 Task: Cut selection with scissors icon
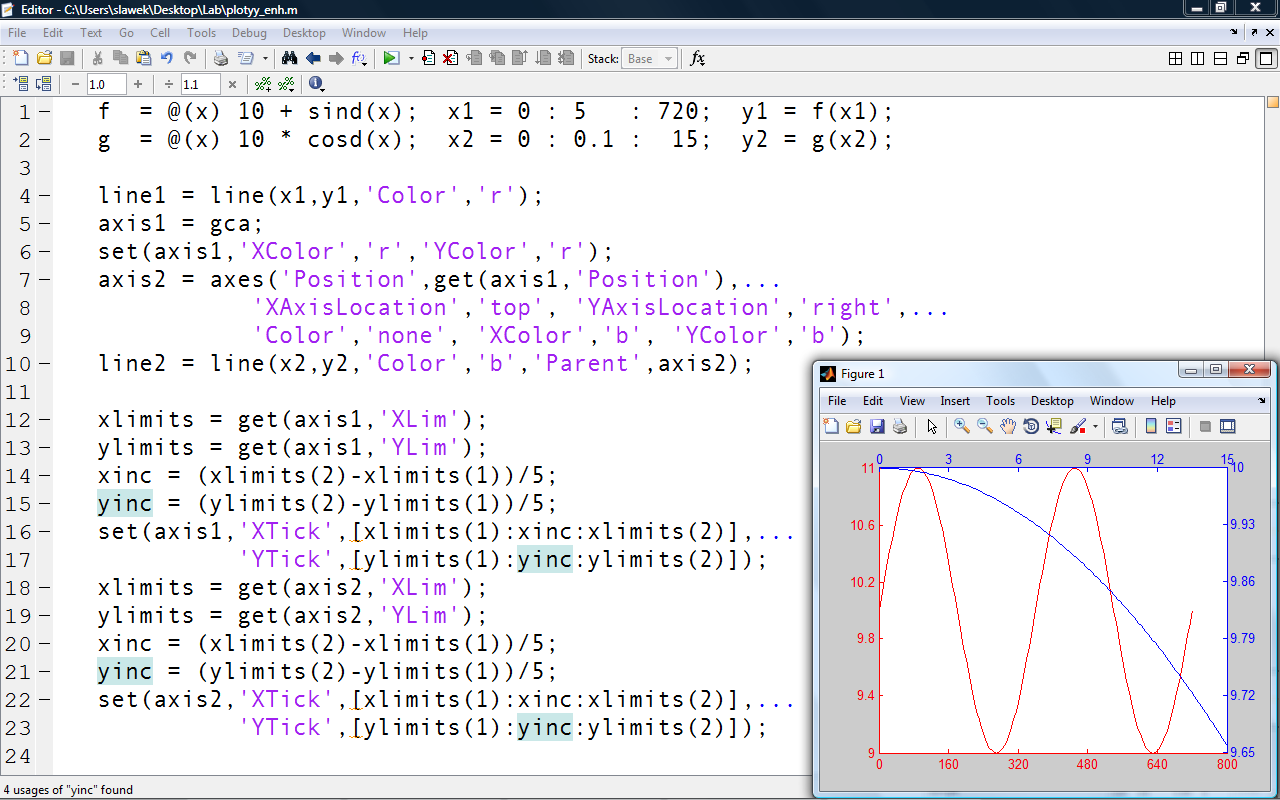click(x=97, y=58)
